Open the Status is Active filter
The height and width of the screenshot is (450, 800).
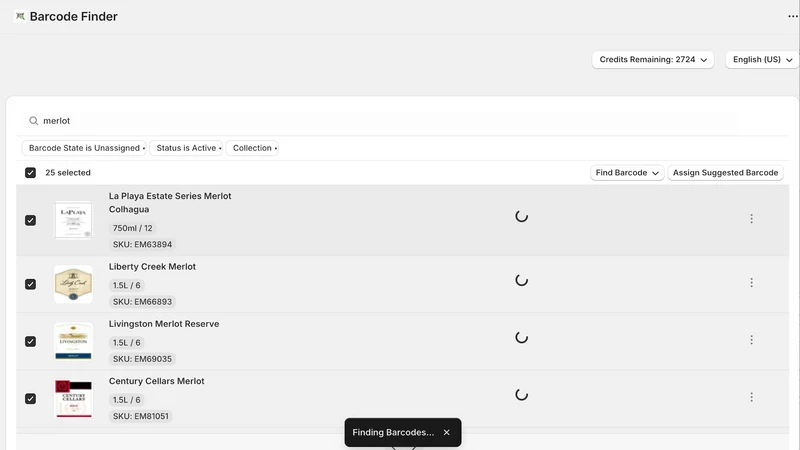click(x=186, y=148)
